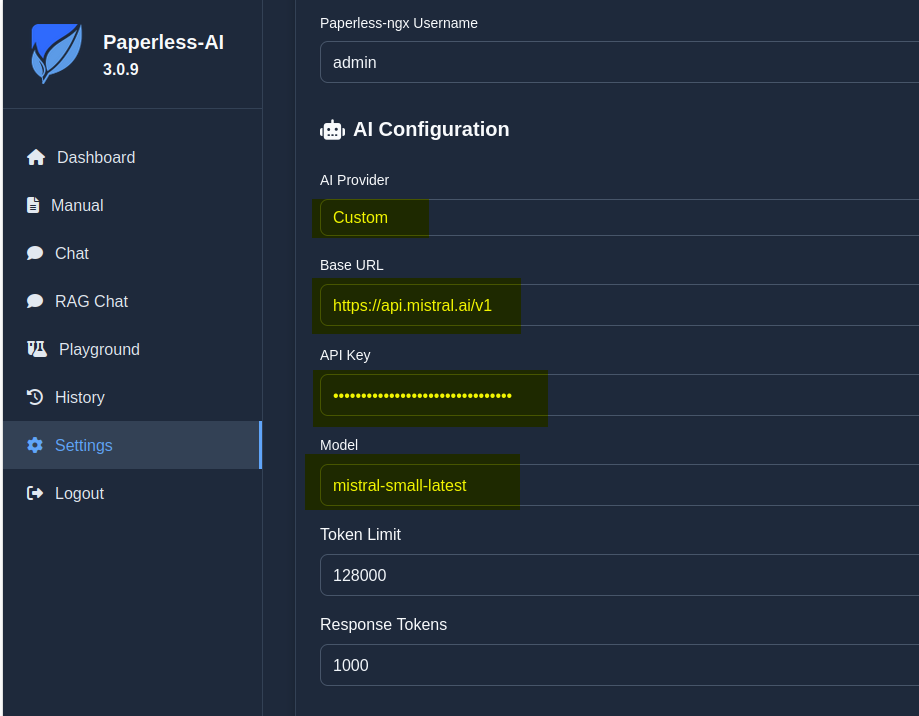The height and width of the screenshot is (716, 919).
Task: Click the Chat speech bubble icon
Action: pos(35,253)
